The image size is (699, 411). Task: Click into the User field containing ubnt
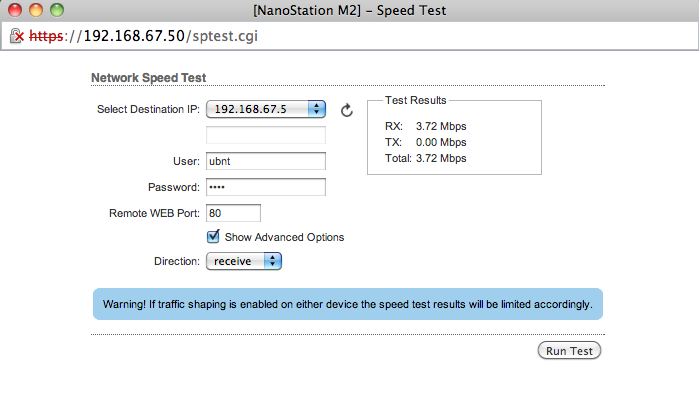[x=266, y=161]
